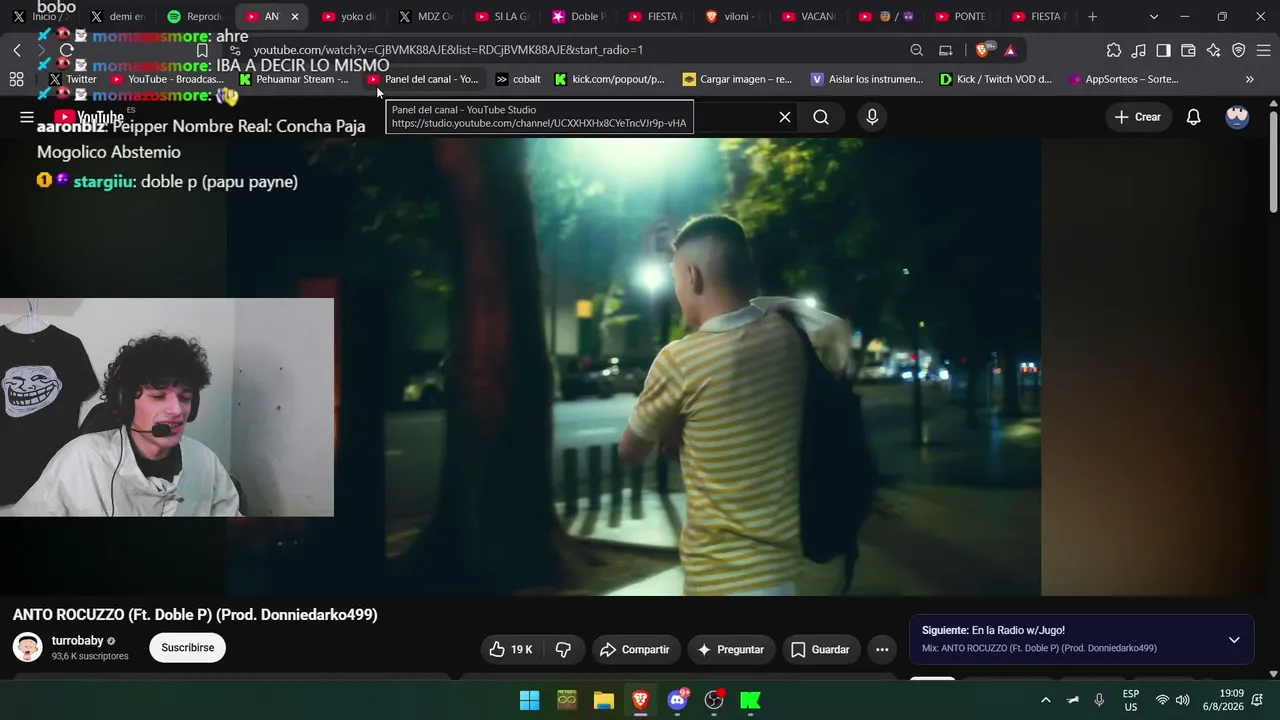Go to the YouTube home logo
This screenshot has width=1280, height=720.
tap(89, 117)
